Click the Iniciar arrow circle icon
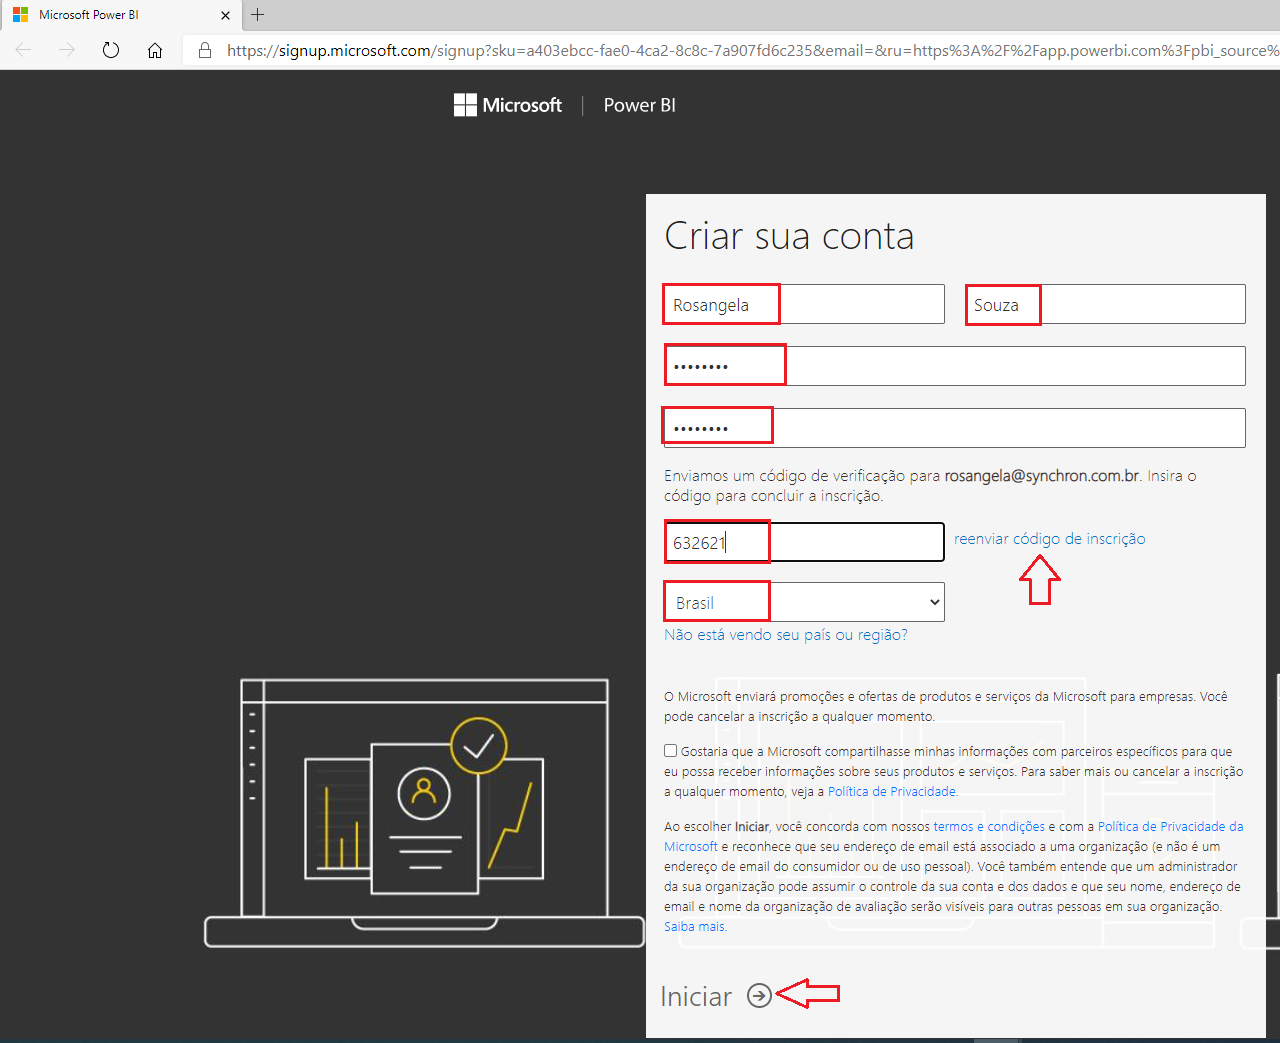1280x1043 pixels. click(x=760, y=995)
